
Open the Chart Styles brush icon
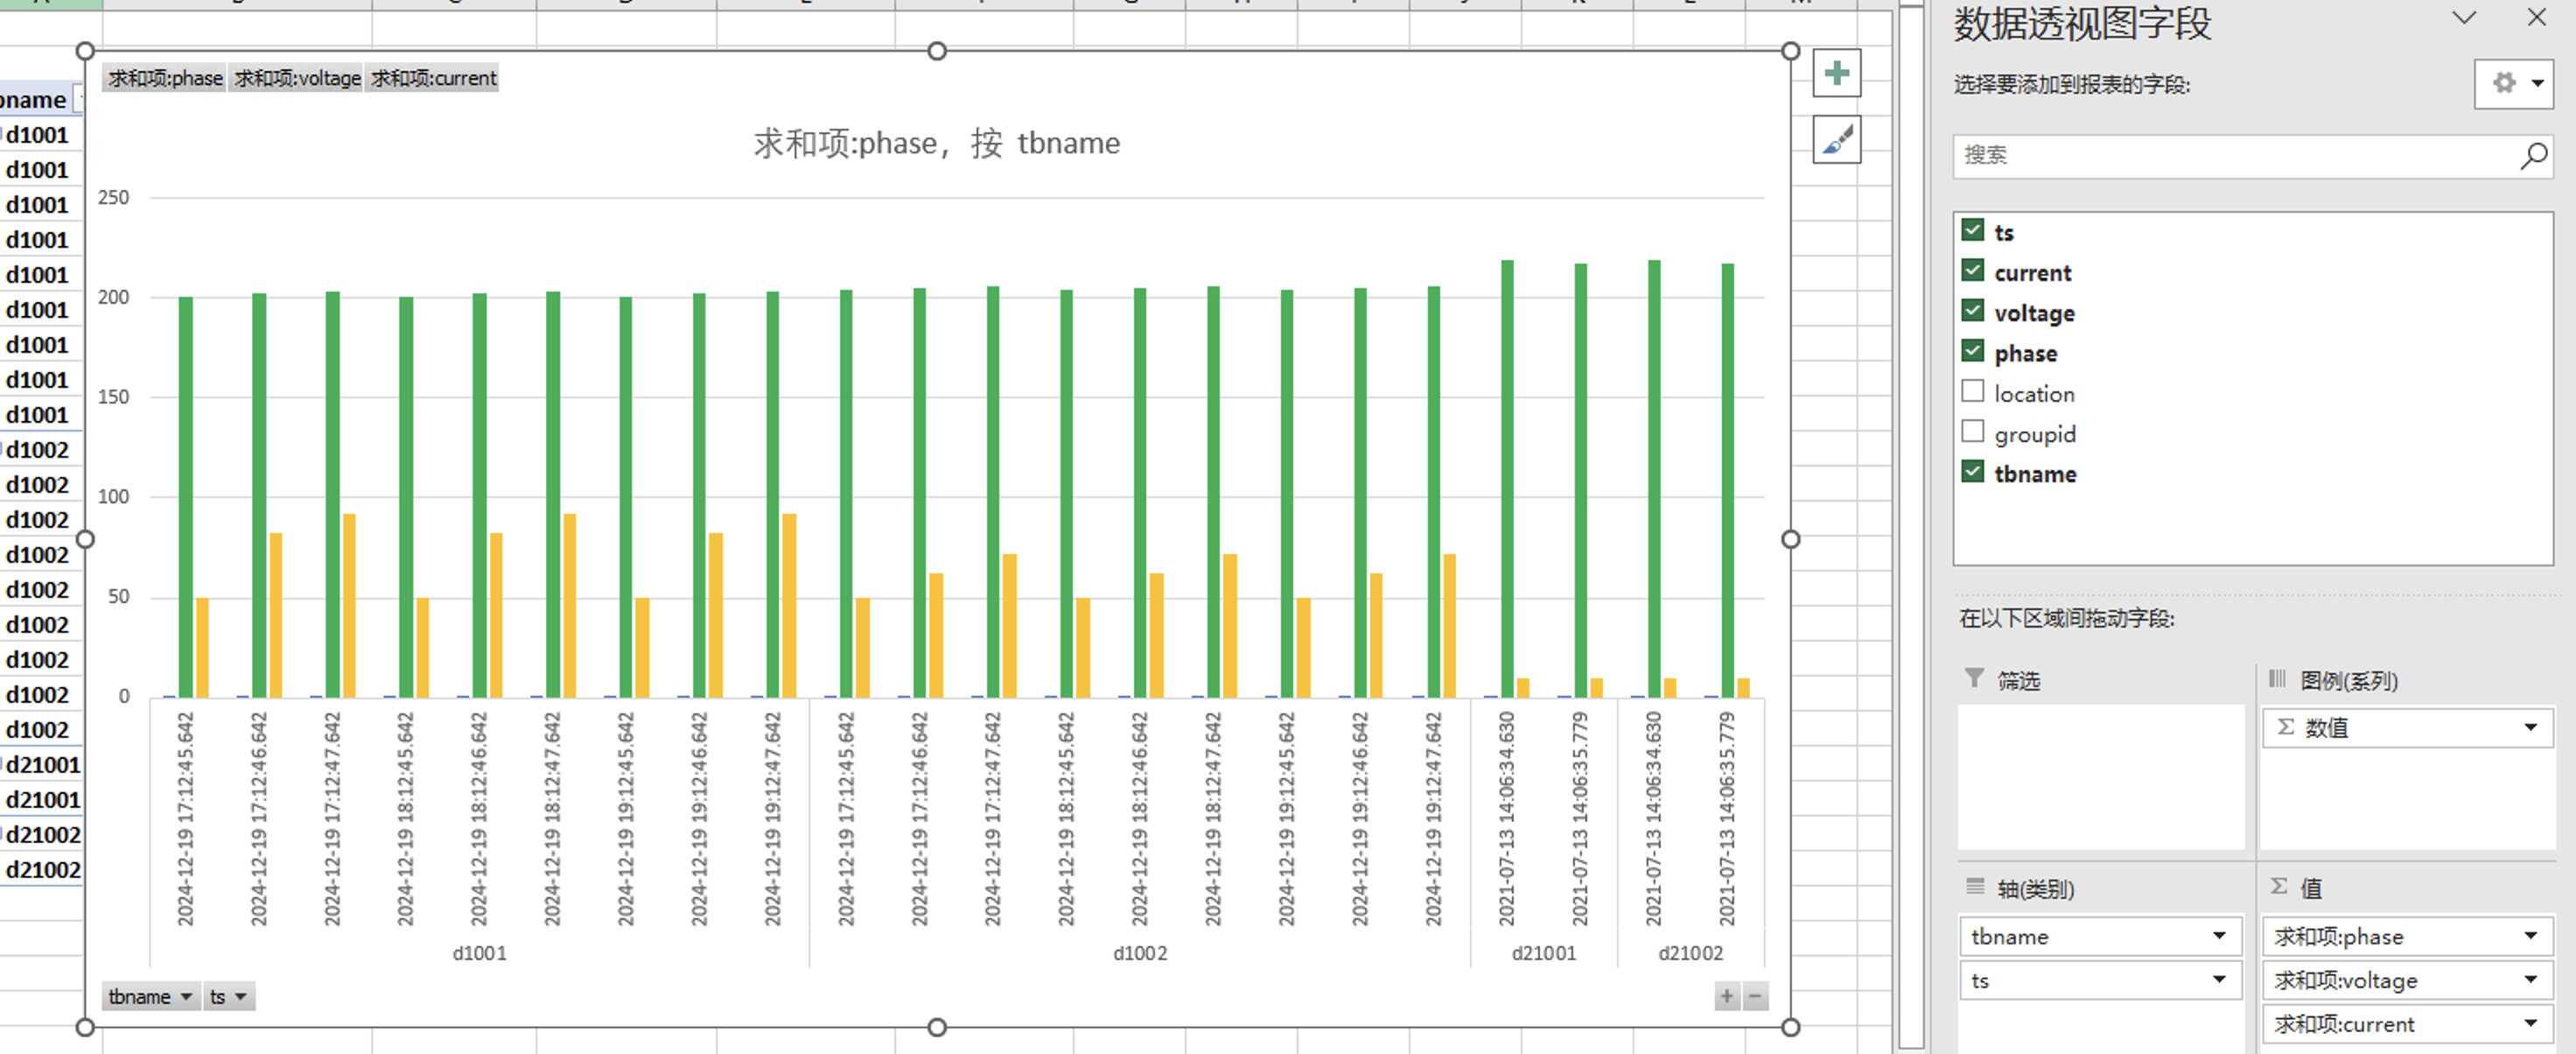coord(1836,140)
